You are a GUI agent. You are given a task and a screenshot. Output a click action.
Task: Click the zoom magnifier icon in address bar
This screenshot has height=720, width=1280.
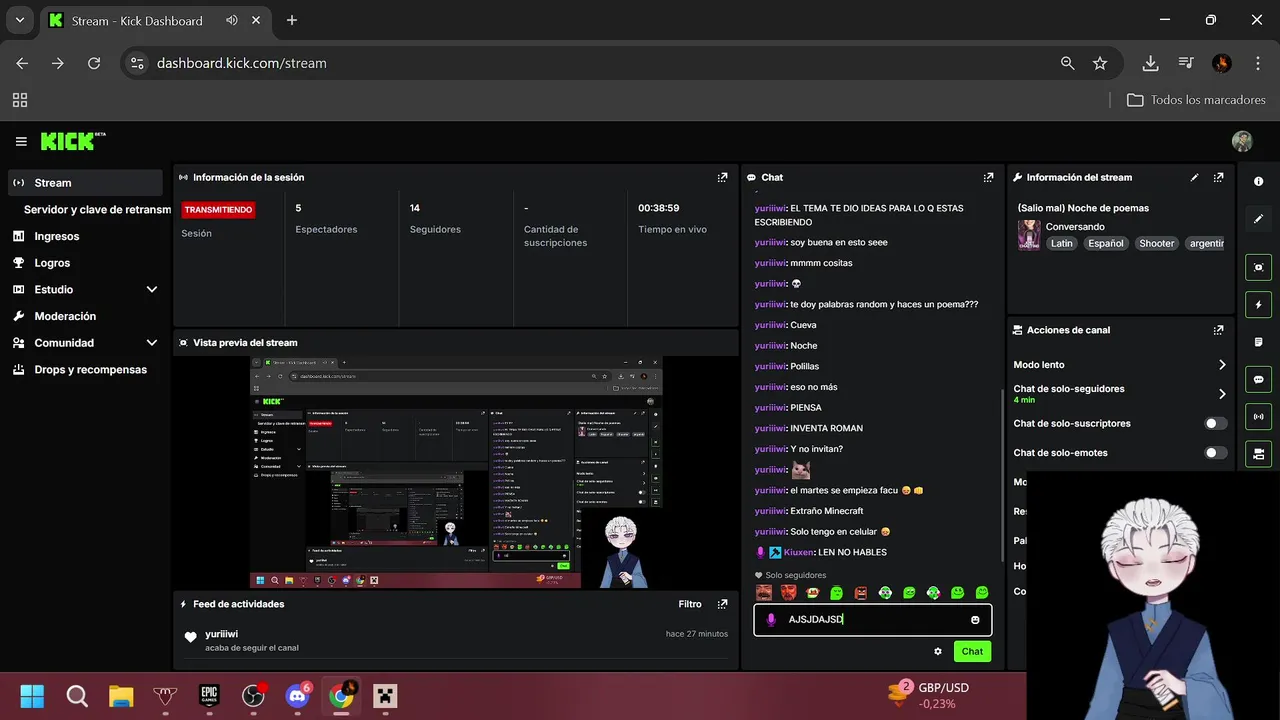(1068, 63)
